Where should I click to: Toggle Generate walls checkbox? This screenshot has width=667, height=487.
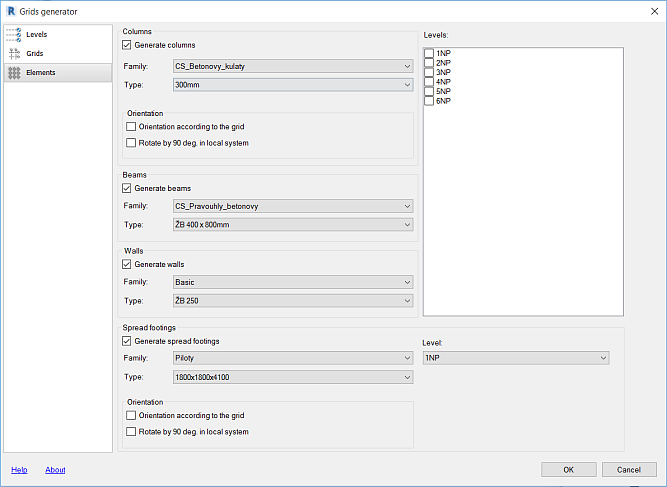[126, 264]
